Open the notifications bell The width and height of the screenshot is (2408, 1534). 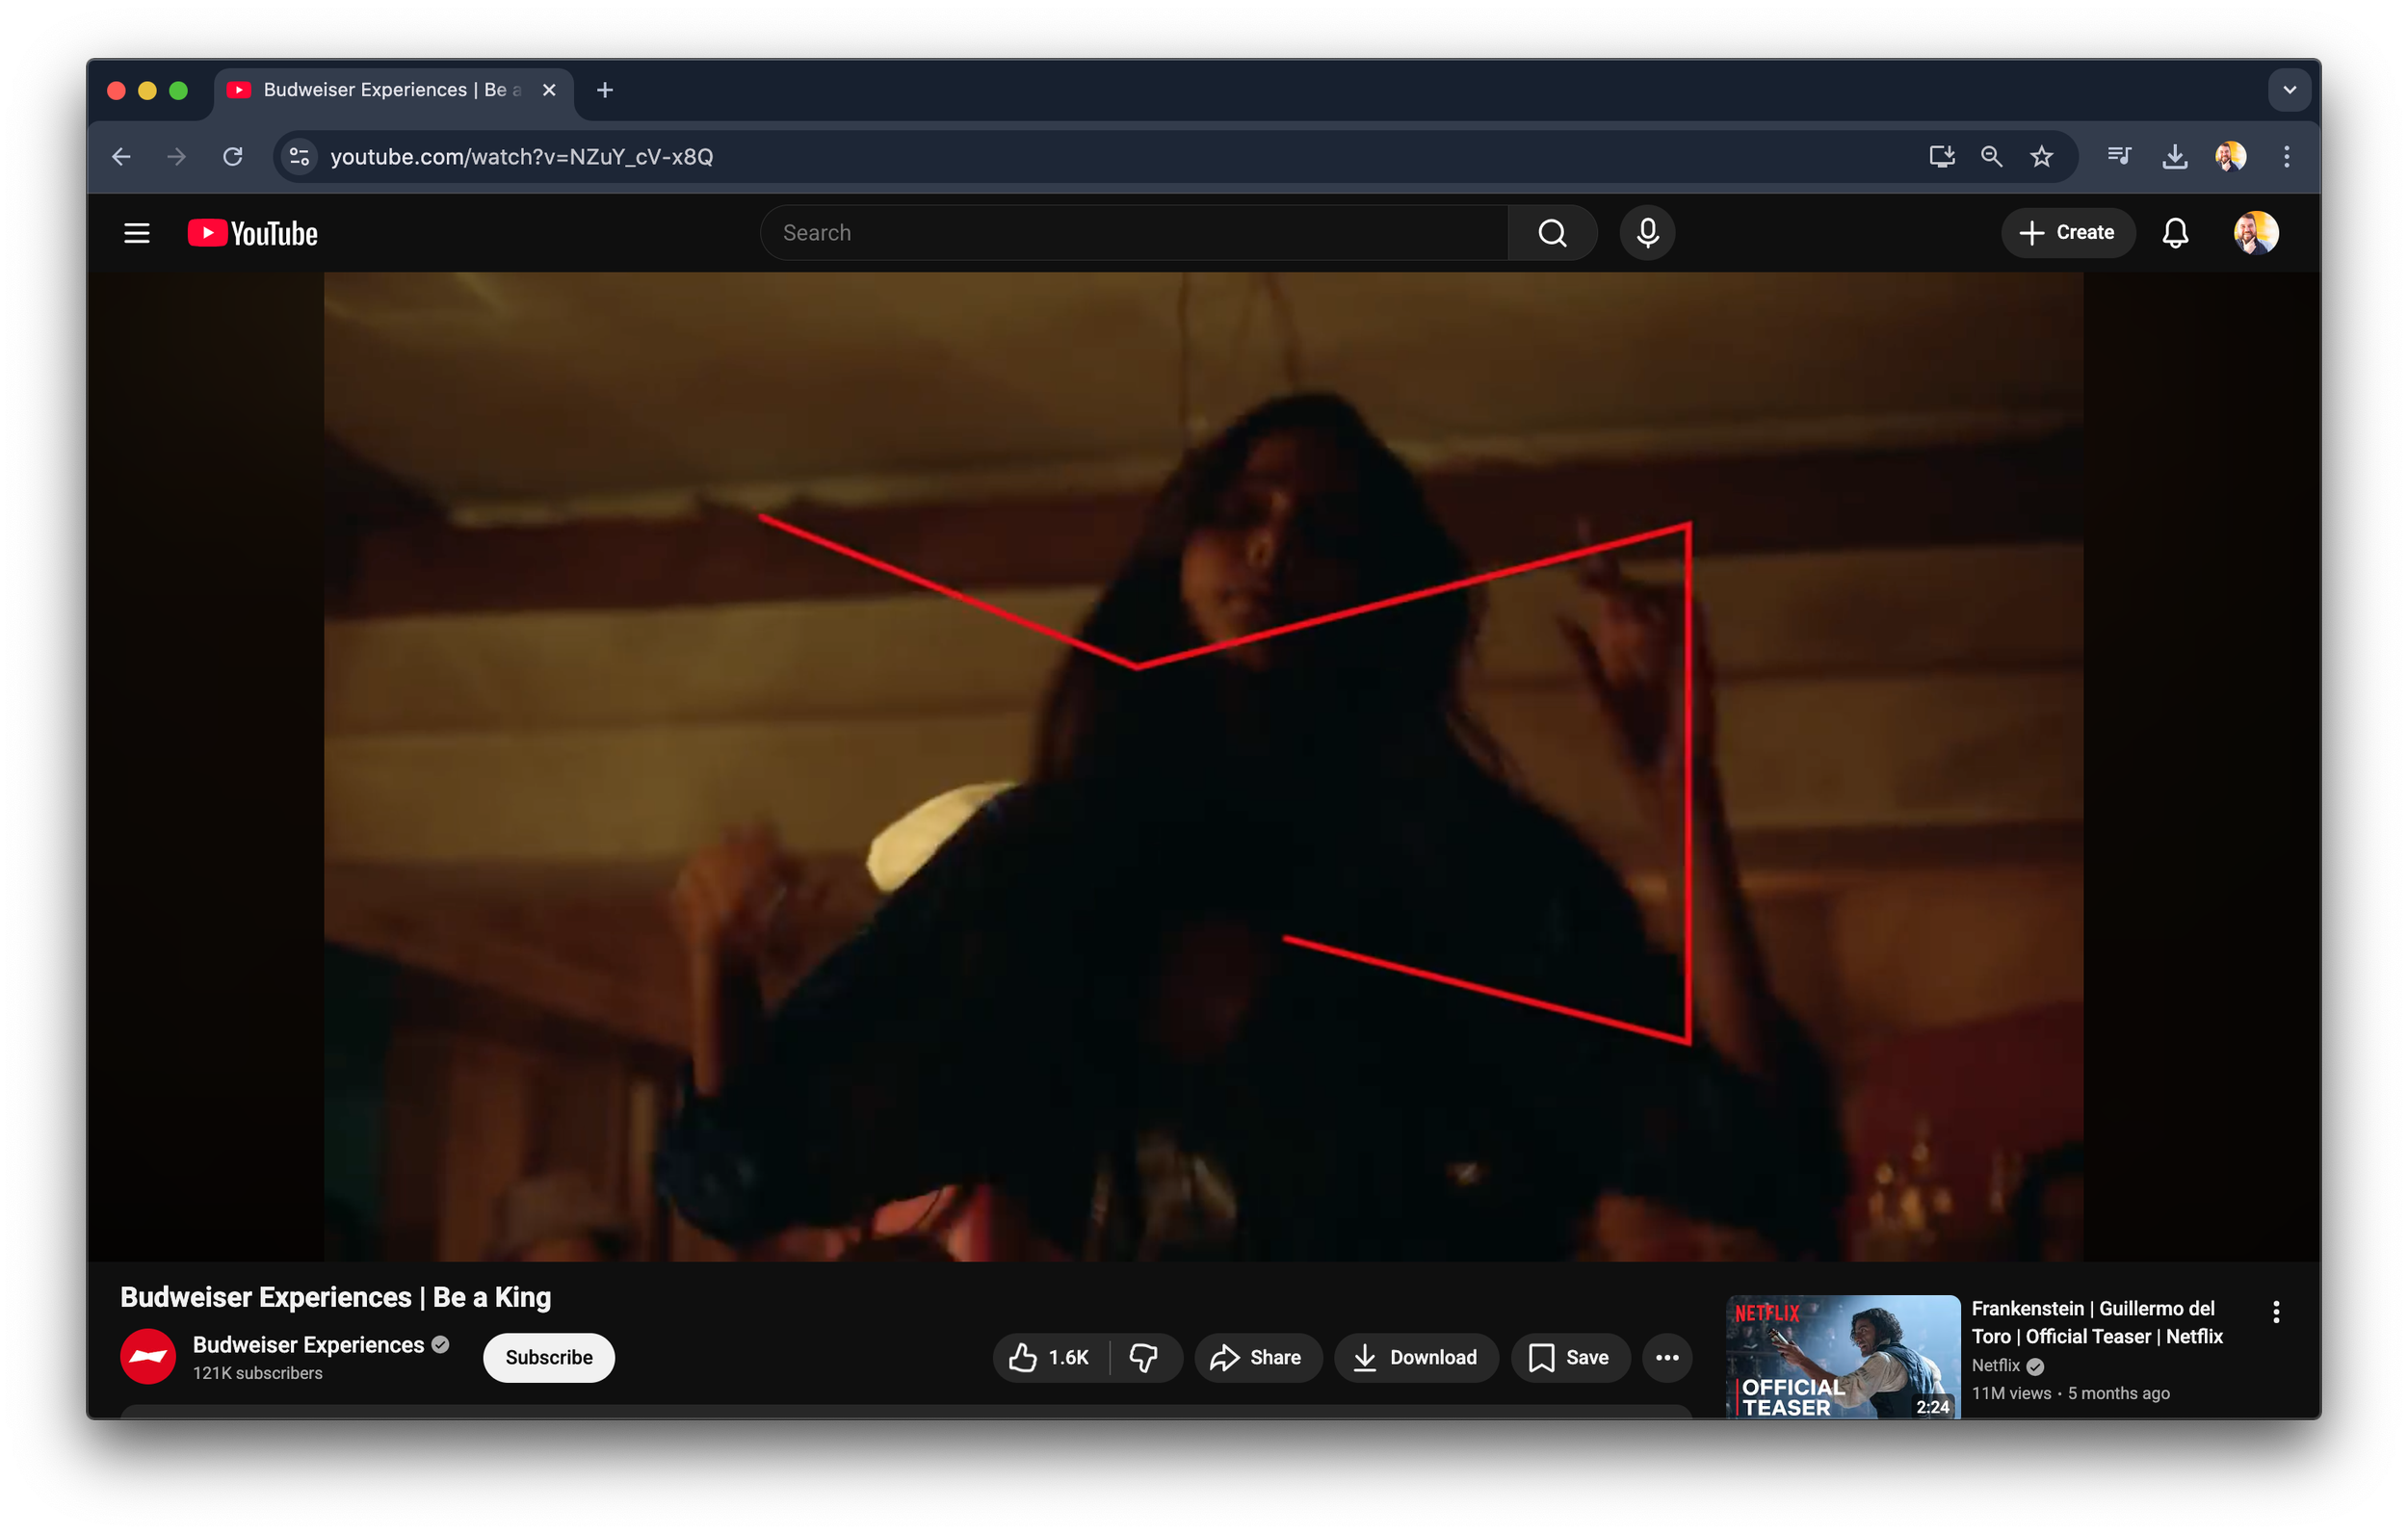[2175, 233]
